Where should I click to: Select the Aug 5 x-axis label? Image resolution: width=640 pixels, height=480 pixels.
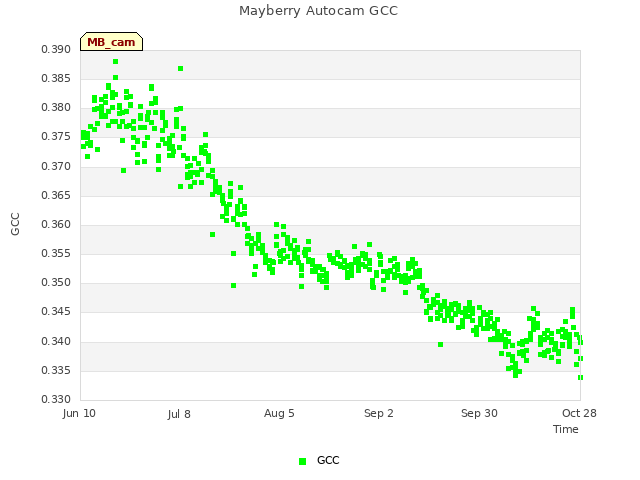pos(279,413)
